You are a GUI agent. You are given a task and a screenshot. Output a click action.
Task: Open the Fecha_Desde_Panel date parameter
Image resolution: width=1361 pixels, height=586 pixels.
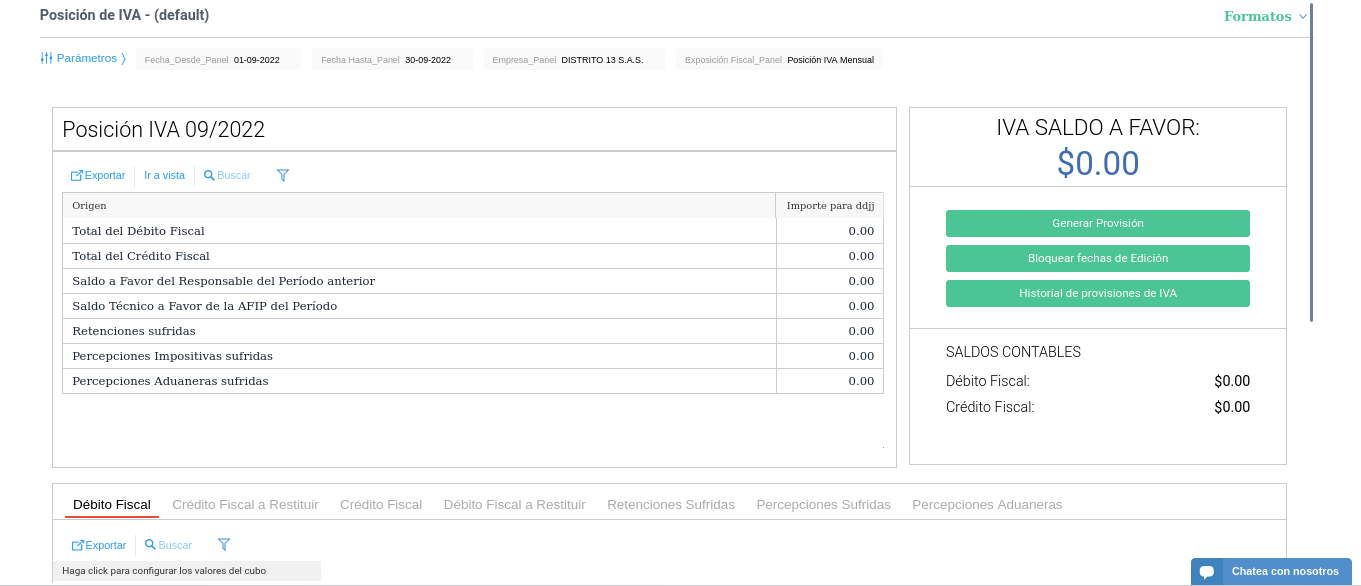click(x=219, y=60)
